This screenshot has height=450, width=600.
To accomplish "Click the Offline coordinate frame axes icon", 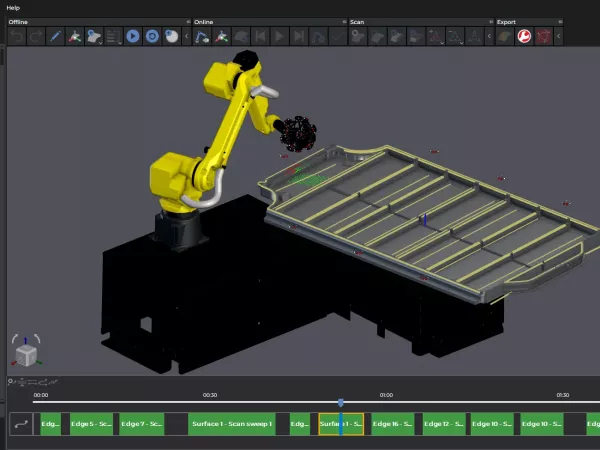I will click(x=74, y=37).
